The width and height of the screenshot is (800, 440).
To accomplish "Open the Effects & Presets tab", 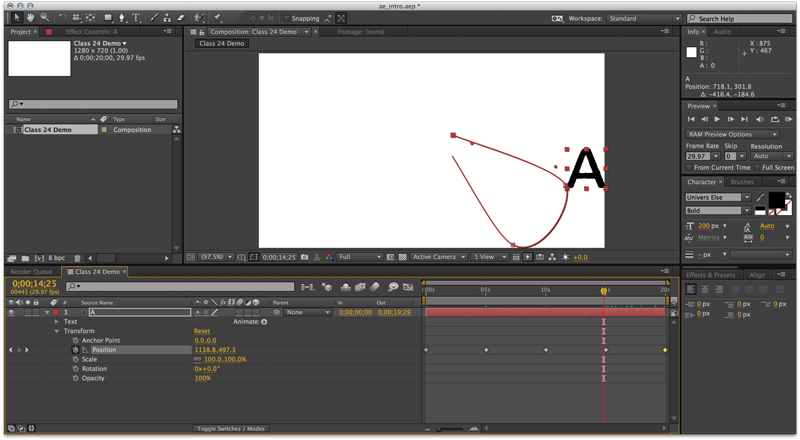I will [x=710, y=275].
